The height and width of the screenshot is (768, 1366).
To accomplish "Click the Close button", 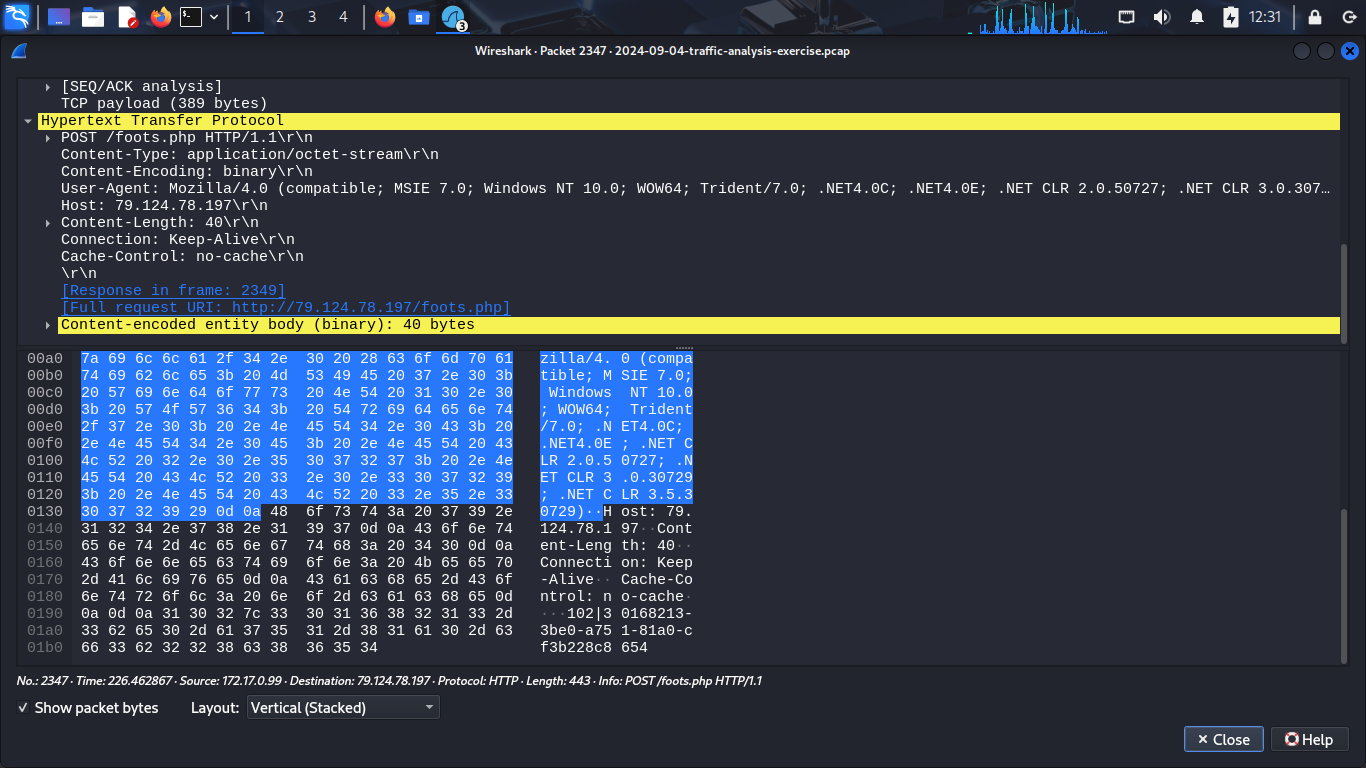I will pos(1222,740).
